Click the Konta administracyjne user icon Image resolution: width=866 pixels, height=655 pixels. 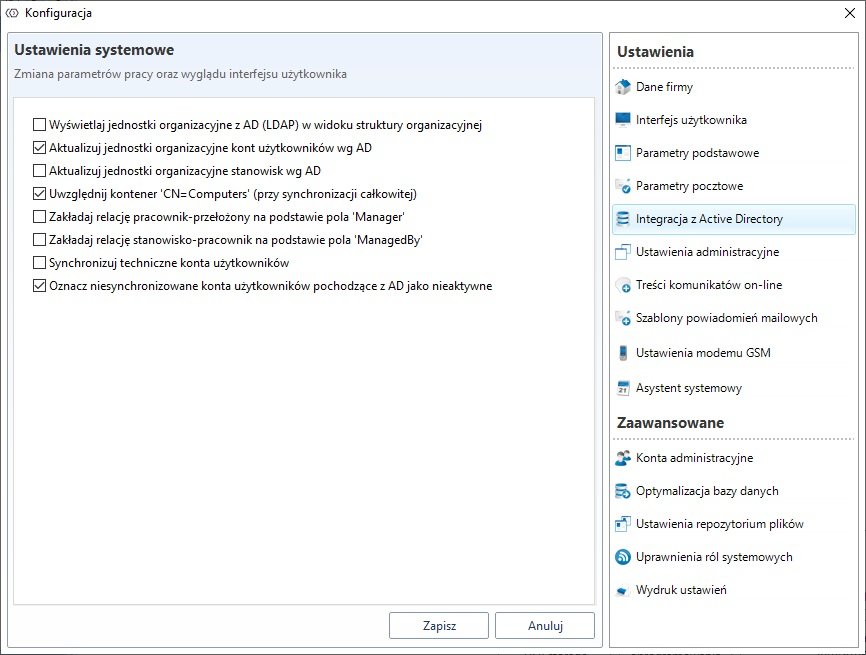pyautogui.click(x=623, y=458)
